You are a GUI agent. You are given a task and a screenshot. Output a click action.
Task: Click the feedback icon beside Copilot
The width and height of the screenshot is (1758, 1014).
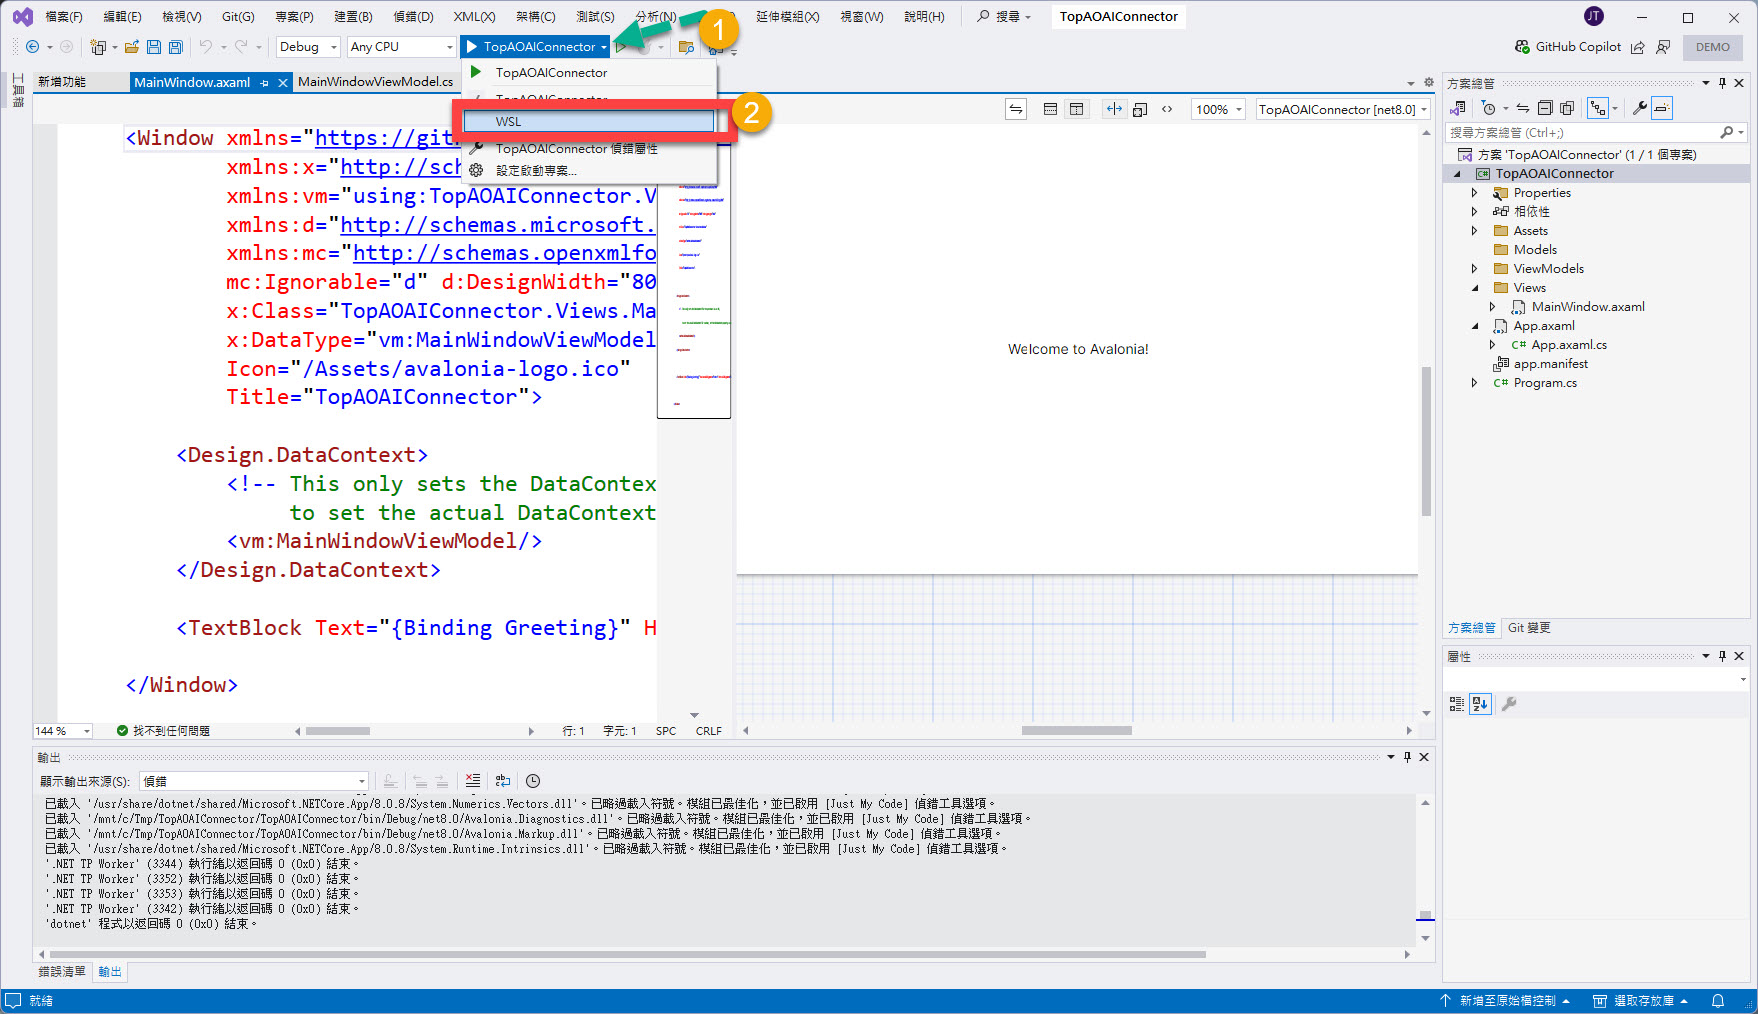pyautogui.click(x=1663, y=47)
